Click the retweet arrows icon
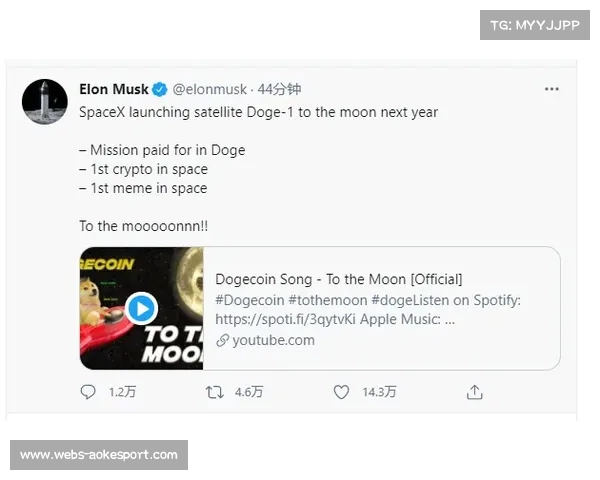The height and width of the screenshot is (480, 600). pyautogui.click(x=215, y=393)
